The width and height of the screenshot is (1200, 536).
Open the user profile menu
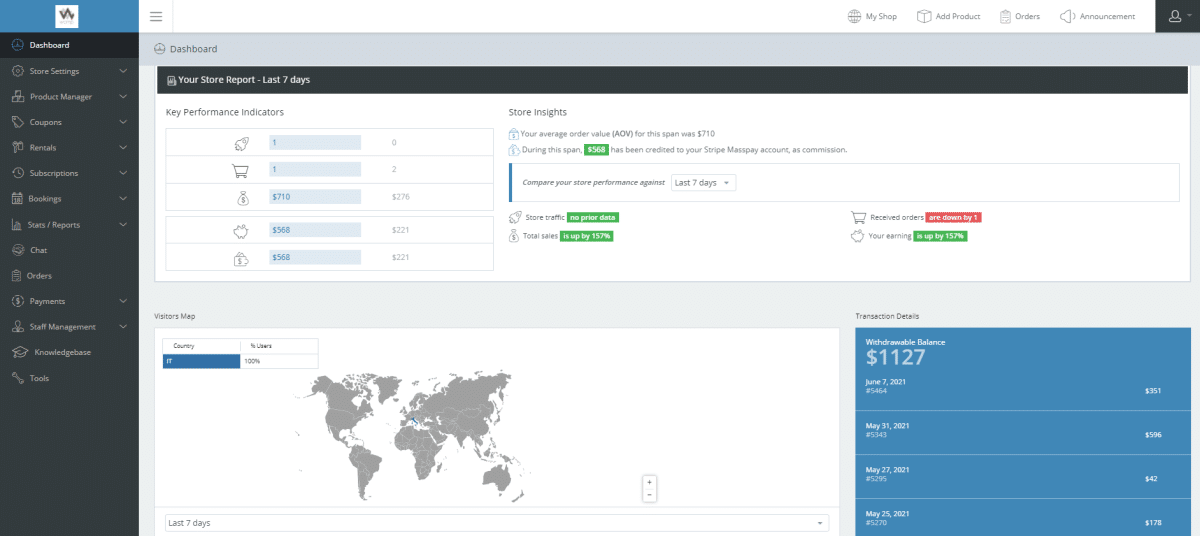(x=1177, y=16)
